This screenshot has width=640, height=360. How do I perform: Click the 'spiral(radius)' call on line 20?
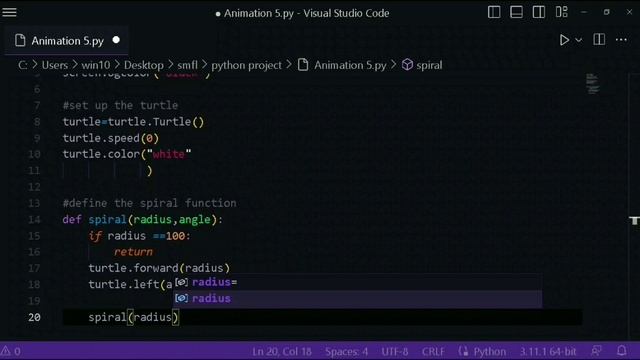point(133,317)
